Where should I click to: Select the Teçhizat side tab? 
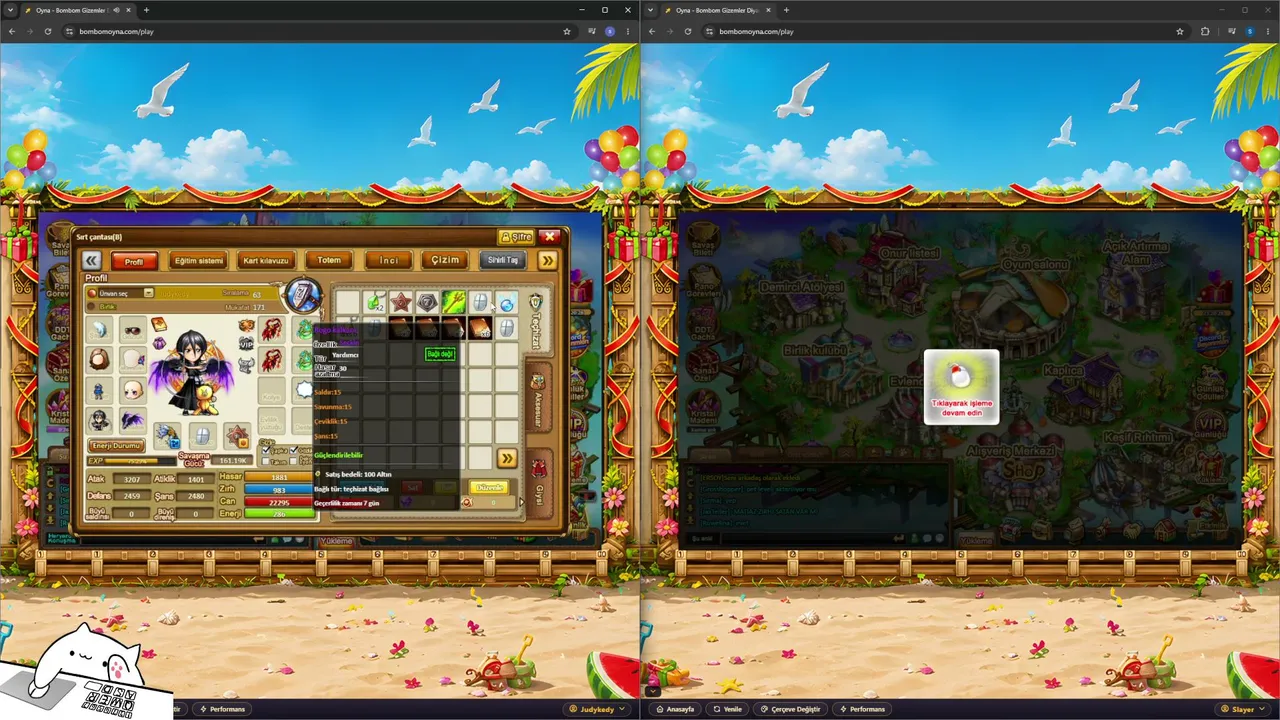coord(537,322)
